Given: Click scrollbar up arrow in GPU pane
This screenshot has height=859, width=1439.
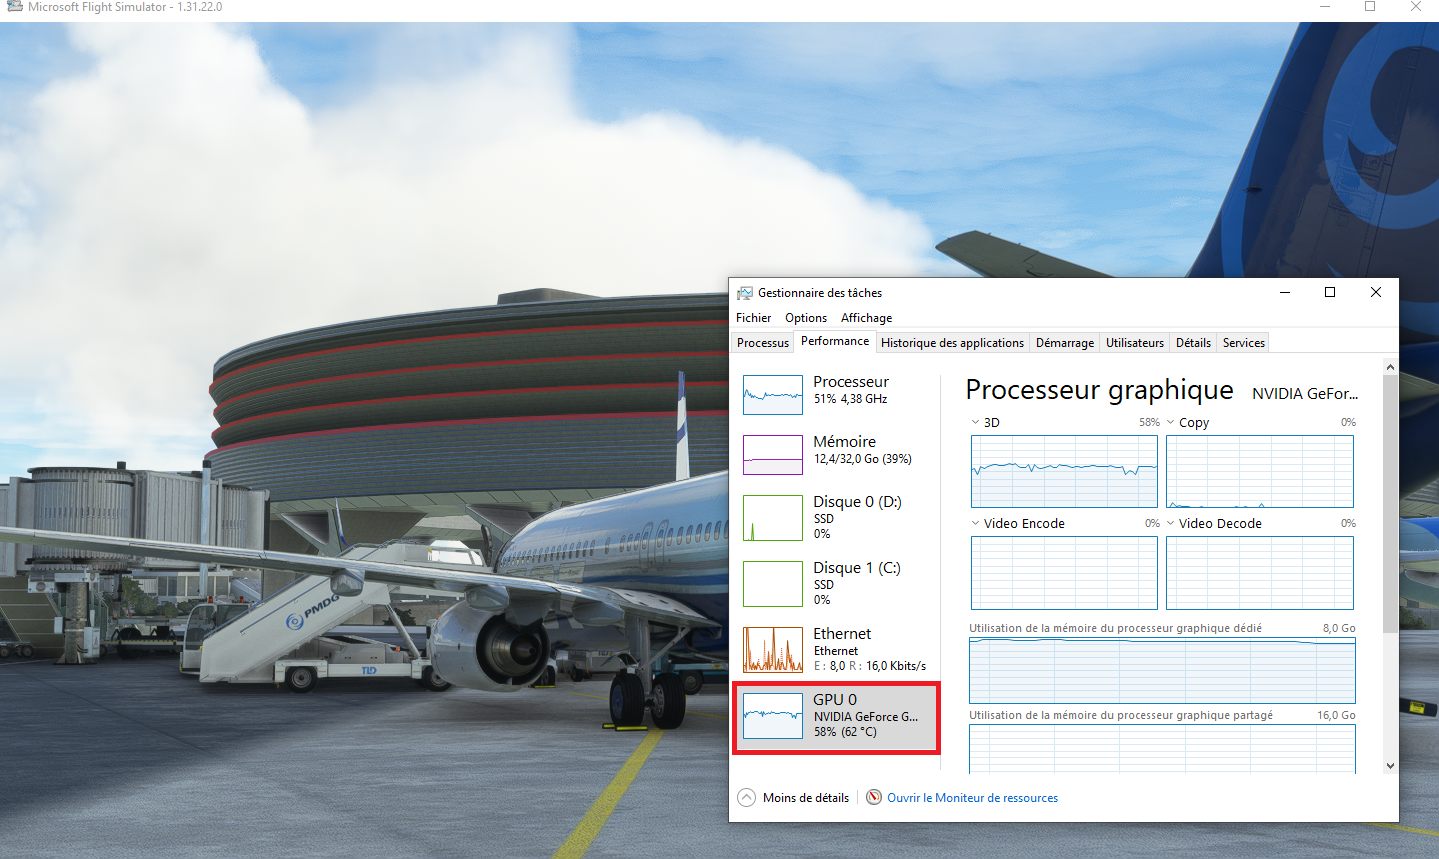Looking at the screenshot, I should pyautogui.click(x=1390, y=367).
